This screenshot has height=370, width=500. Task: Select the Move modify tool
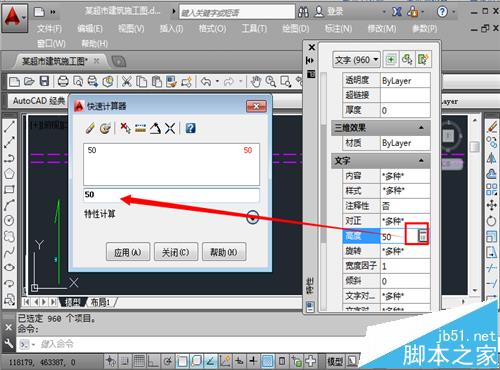[492, 205]
